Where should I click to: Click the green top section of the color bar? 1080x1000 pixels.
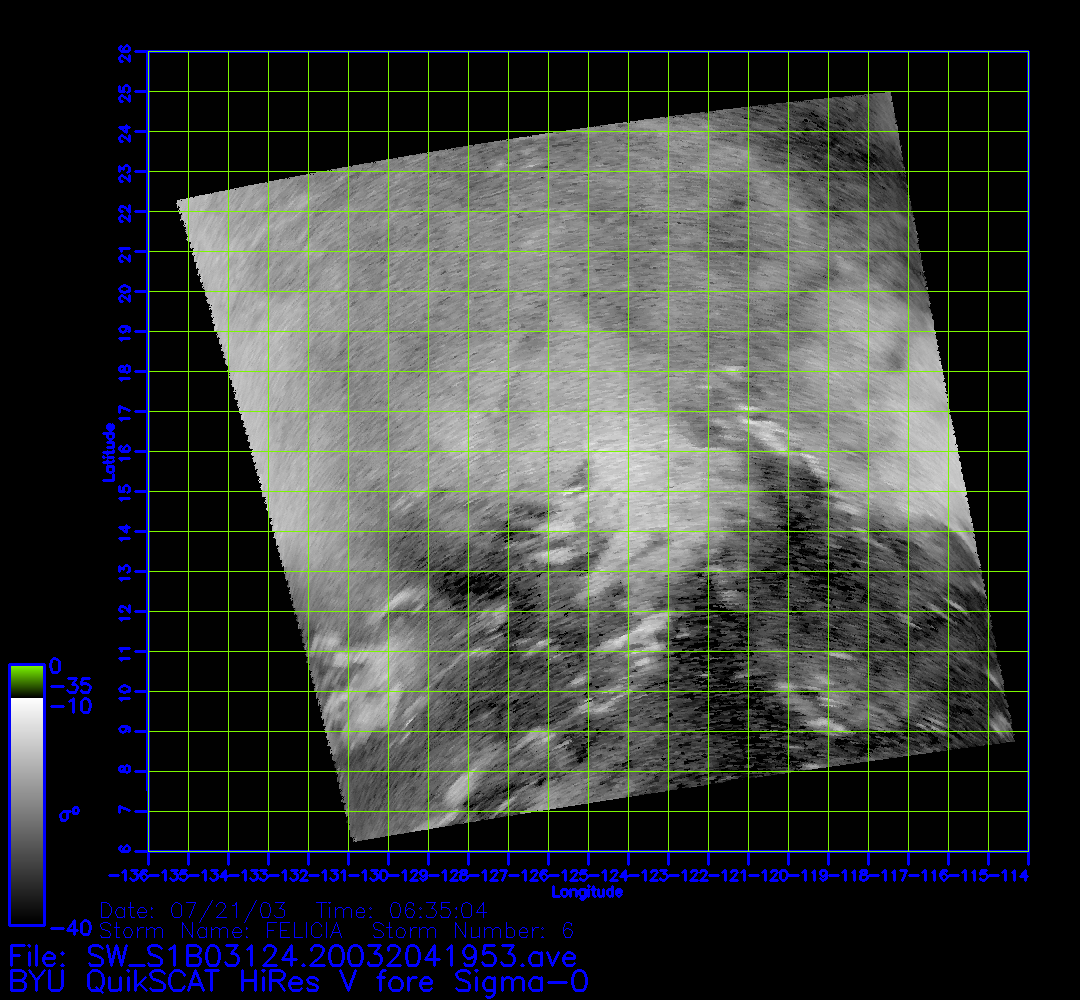[x=26, y=681]
